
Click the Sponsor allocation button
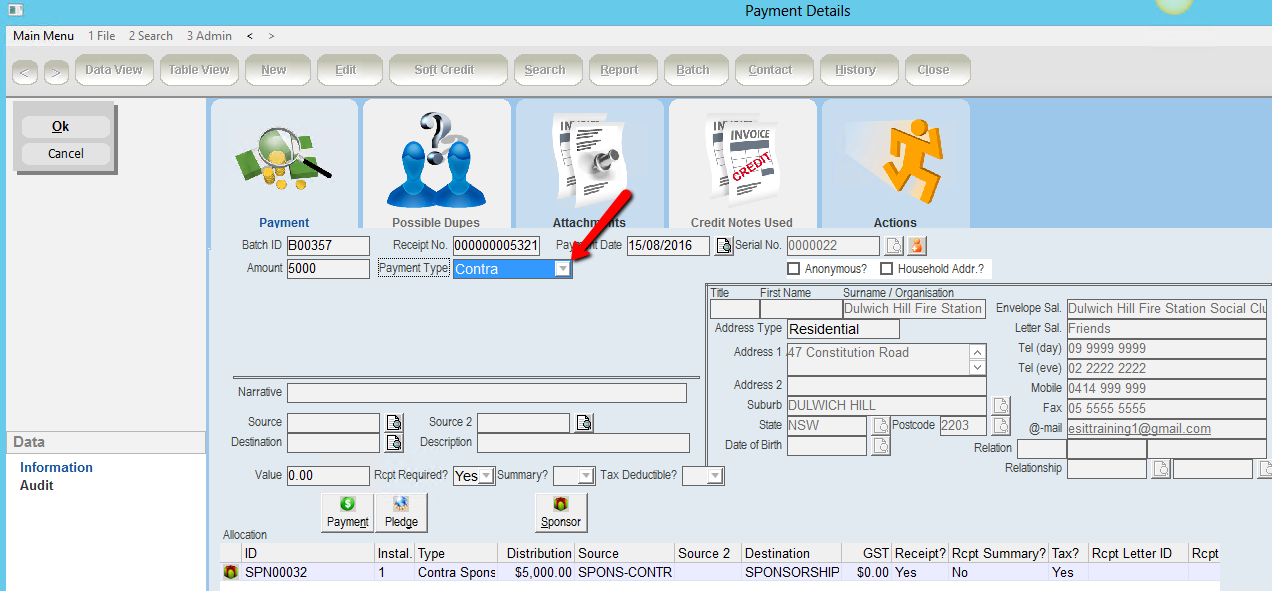tap(561, 512)
